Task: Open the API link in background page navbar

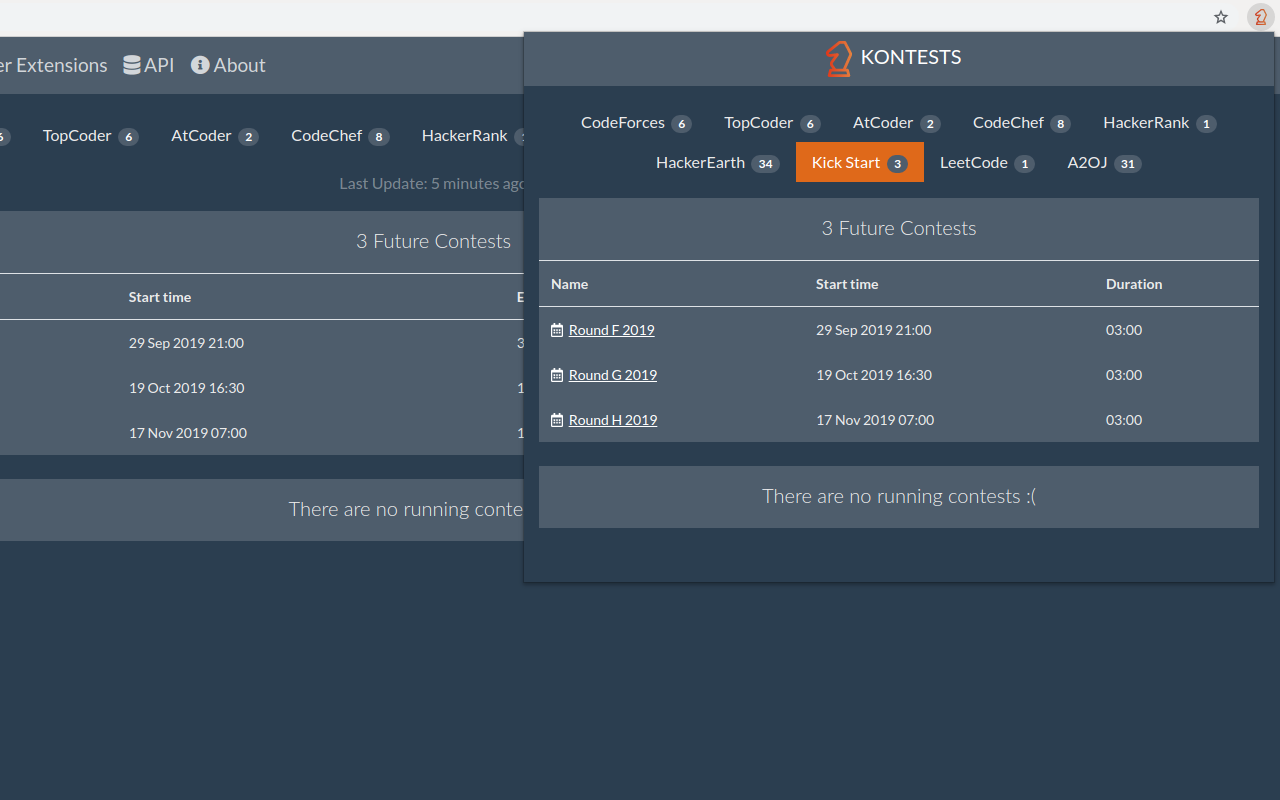Action: pyautogui.click(x=148, y=65)
